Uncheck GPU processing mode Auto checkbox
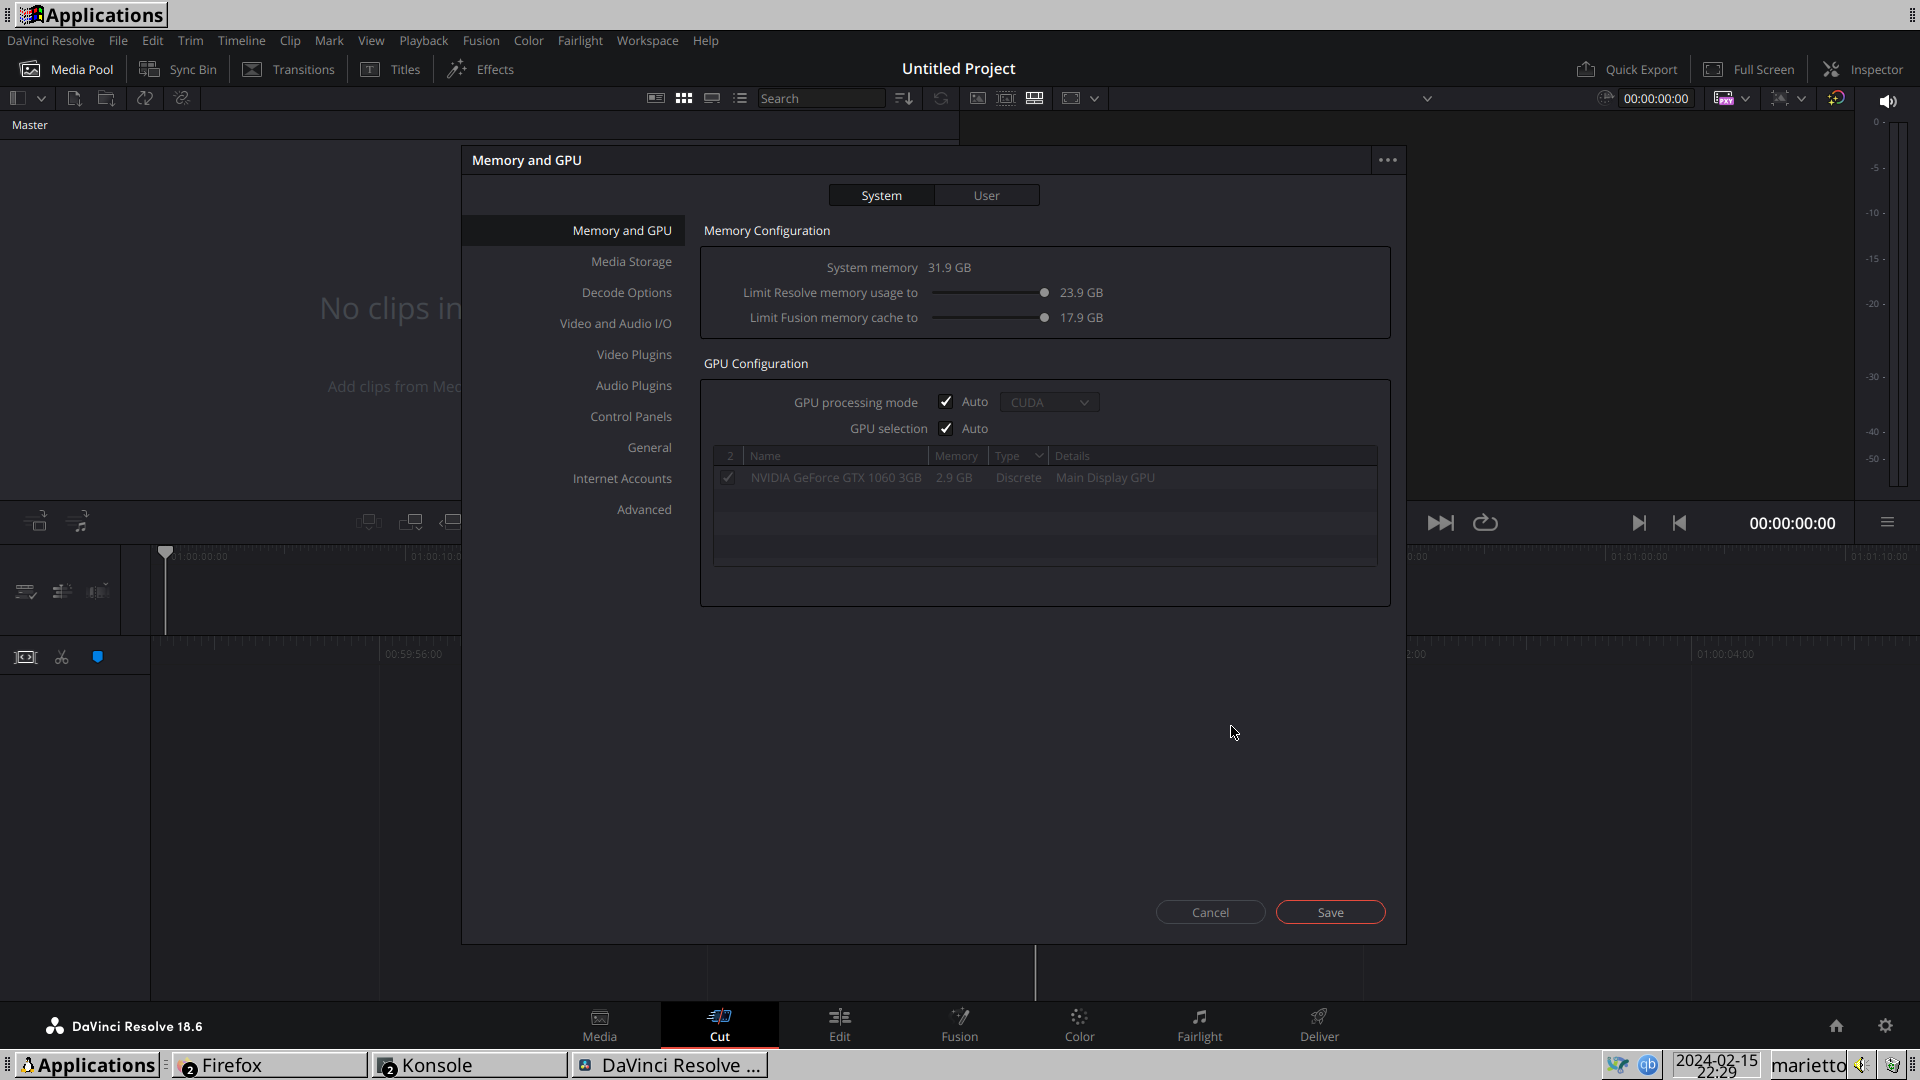The width and height of the screenshot is (1920, 1080). (x=945, y=402)
